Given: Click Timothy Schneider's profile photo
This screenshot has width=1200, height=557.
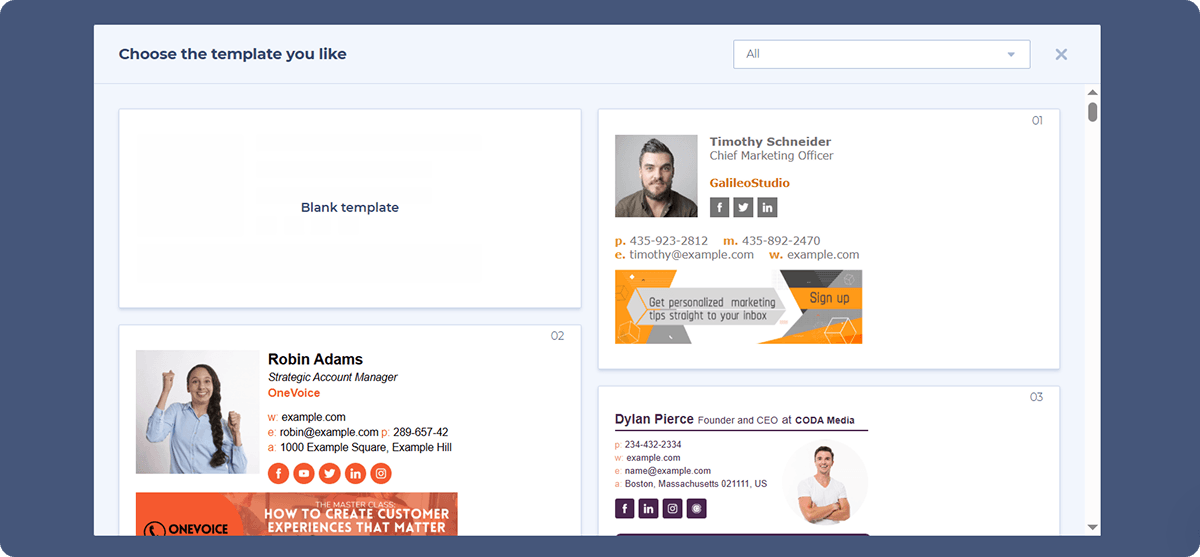Looking at the screenshot, I should 656,176.
